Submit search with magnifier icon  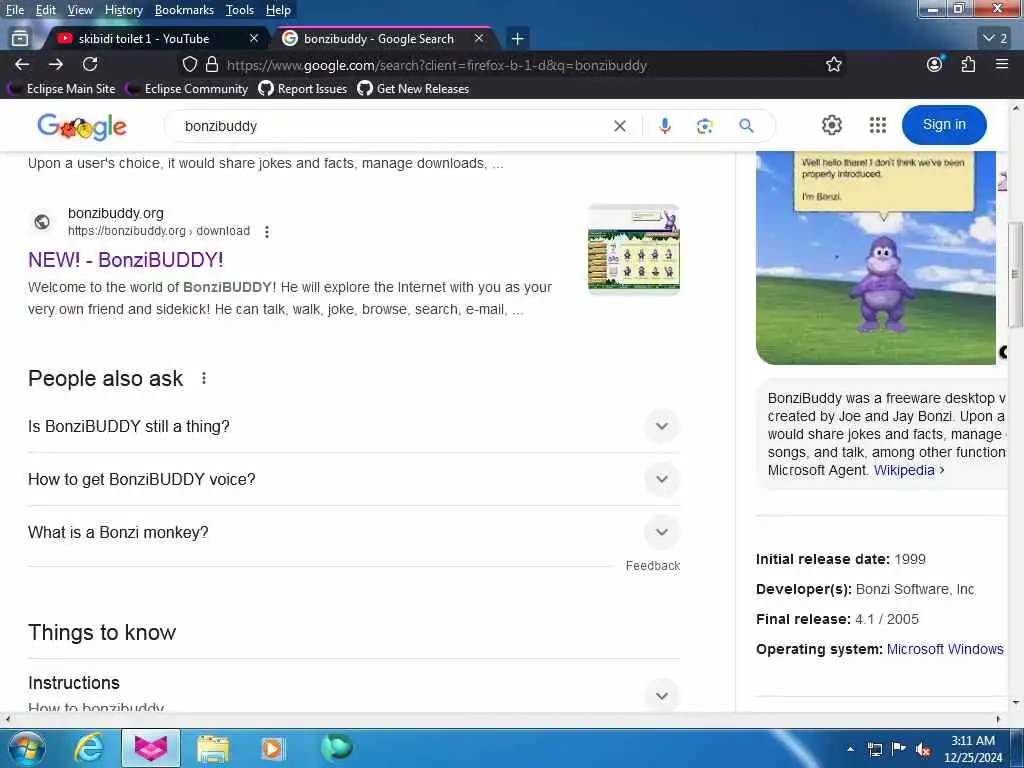(746, 125)
